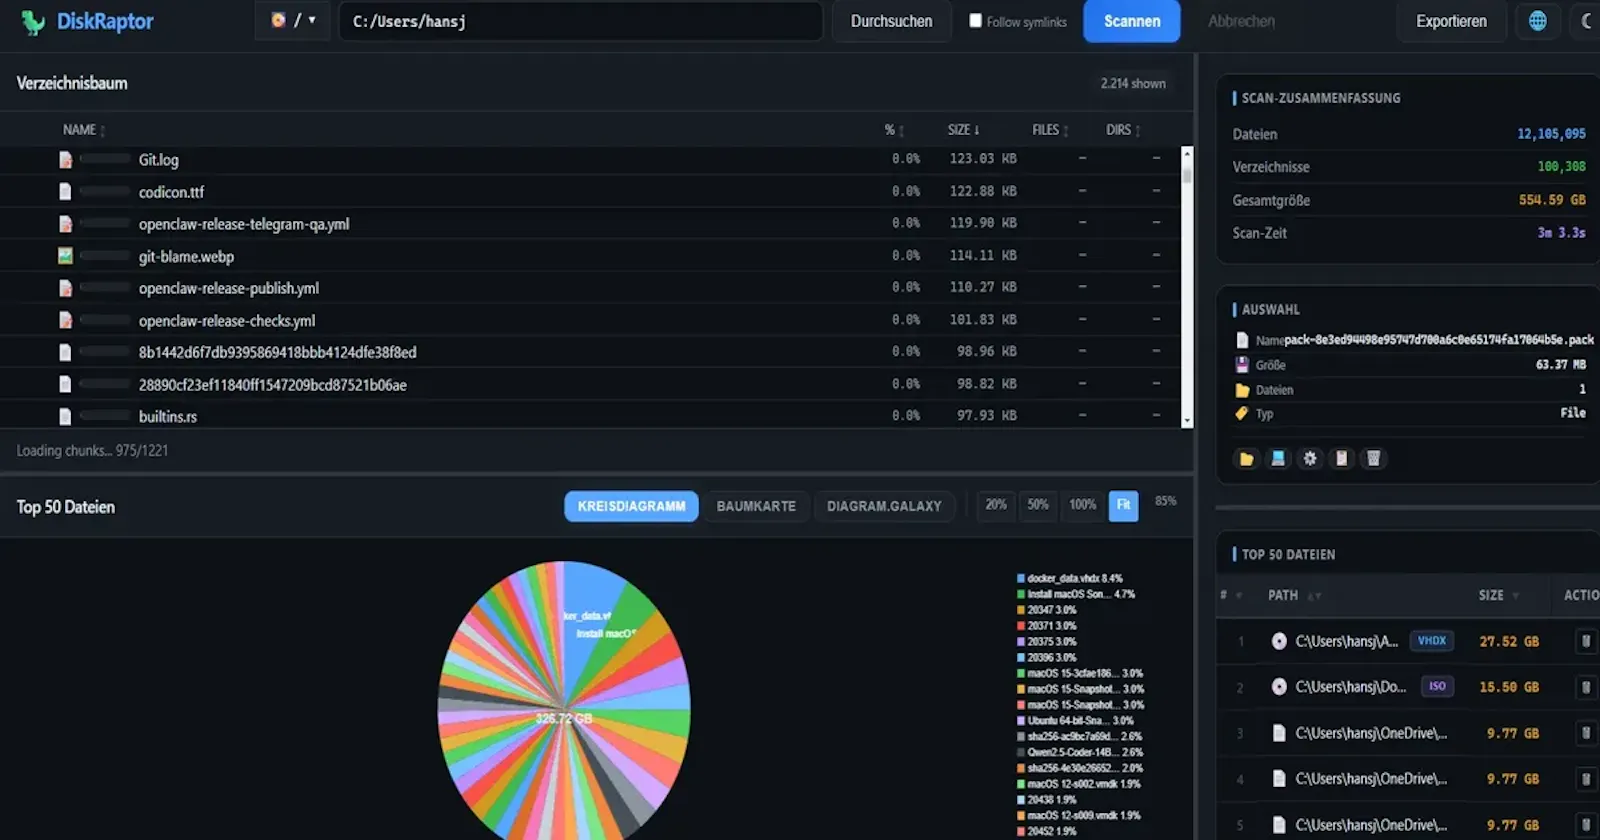Screen dimensions: 1600x840
Task: Click the 326.72 GB pie chart center
Action: click(x=564, y=718)
